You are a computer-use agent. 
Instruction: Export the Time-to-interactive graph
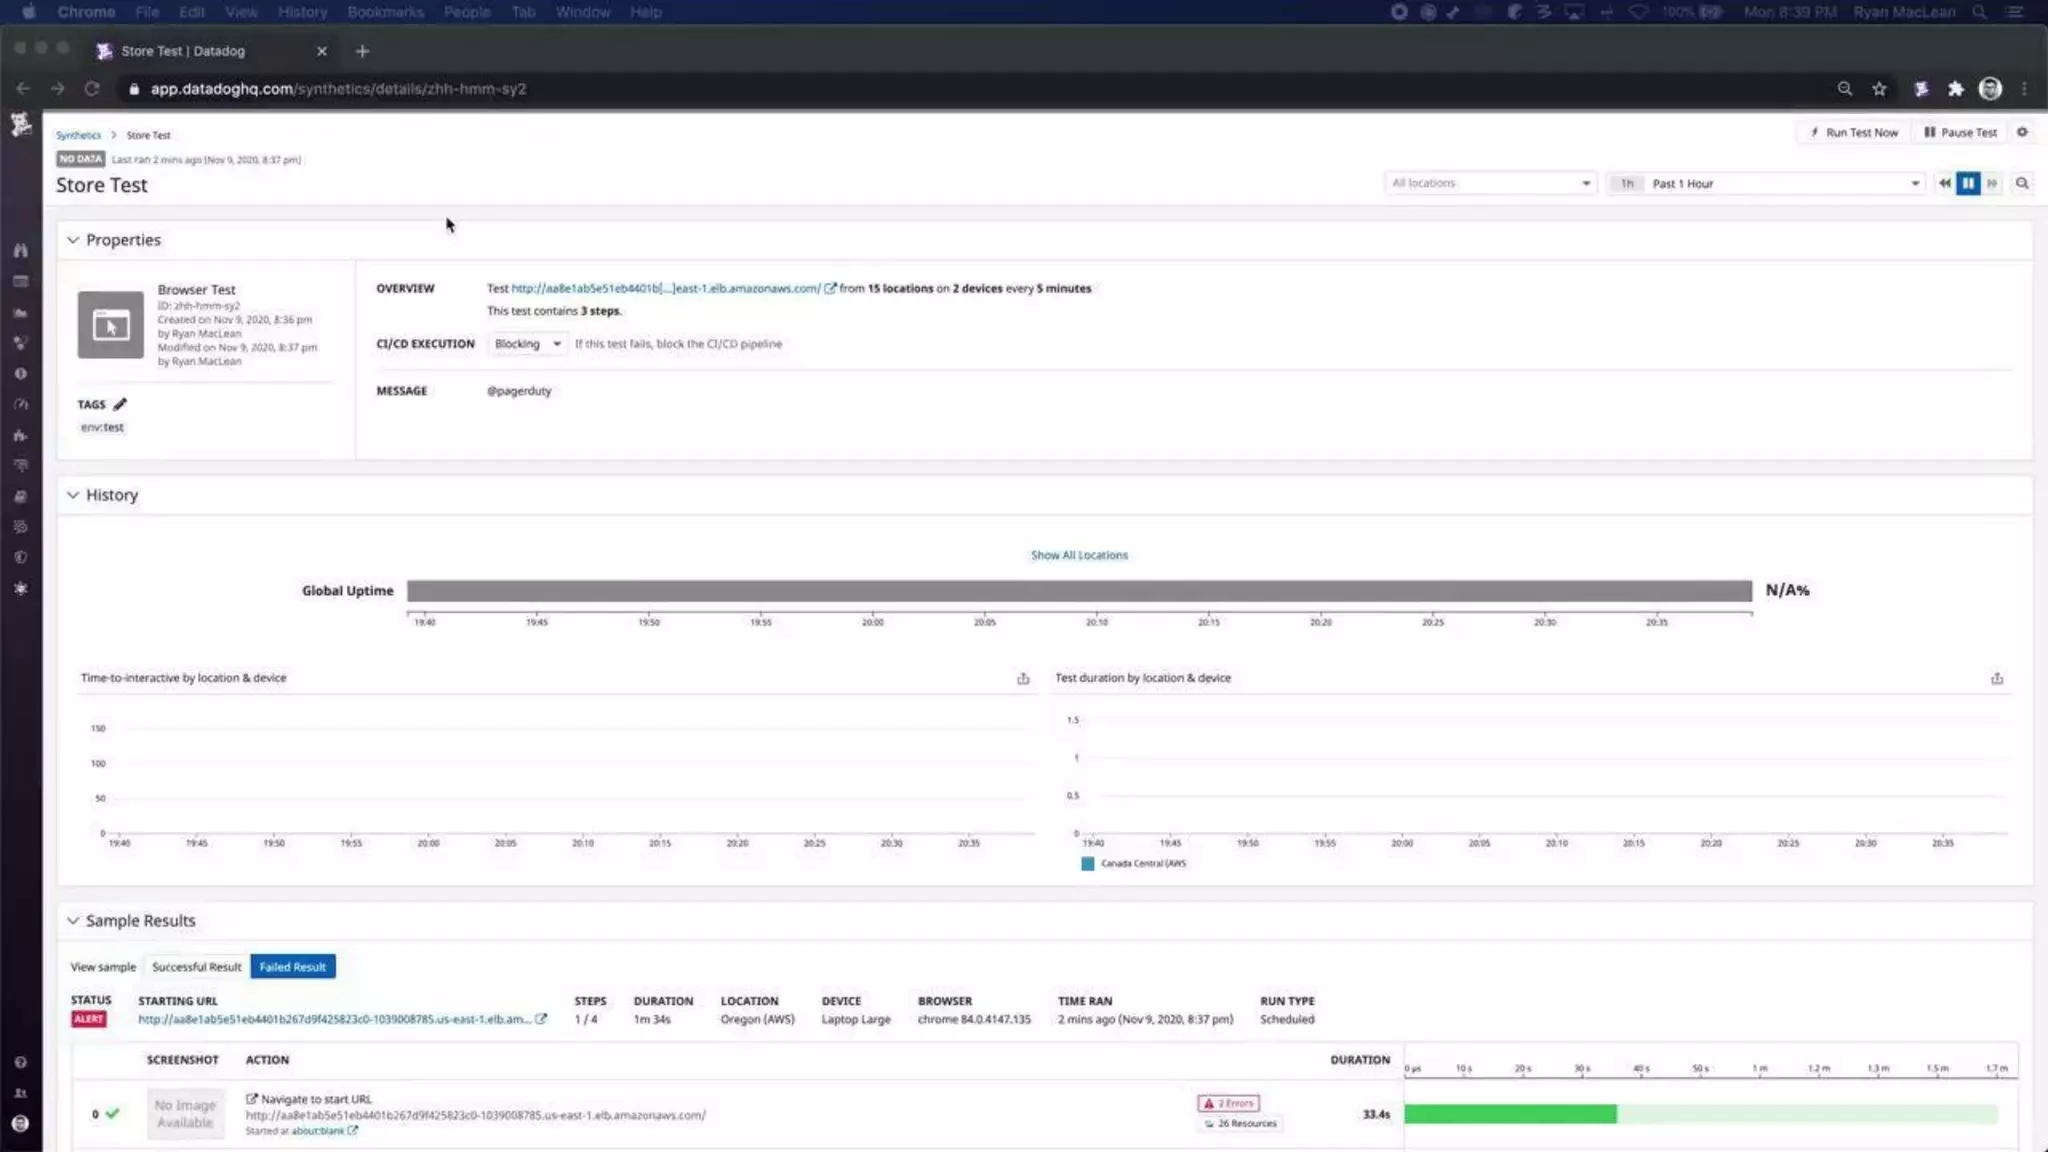pyautogui.click(x=1023, y=679)
